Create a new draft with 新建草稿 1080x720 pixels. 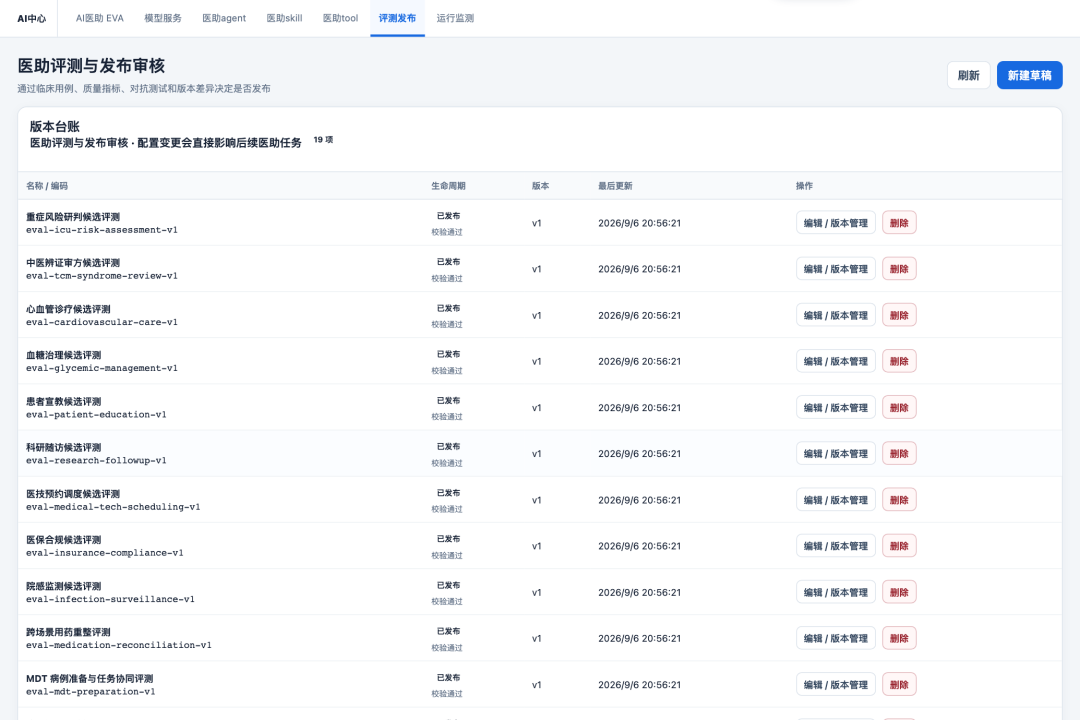tap(1029, 75)
